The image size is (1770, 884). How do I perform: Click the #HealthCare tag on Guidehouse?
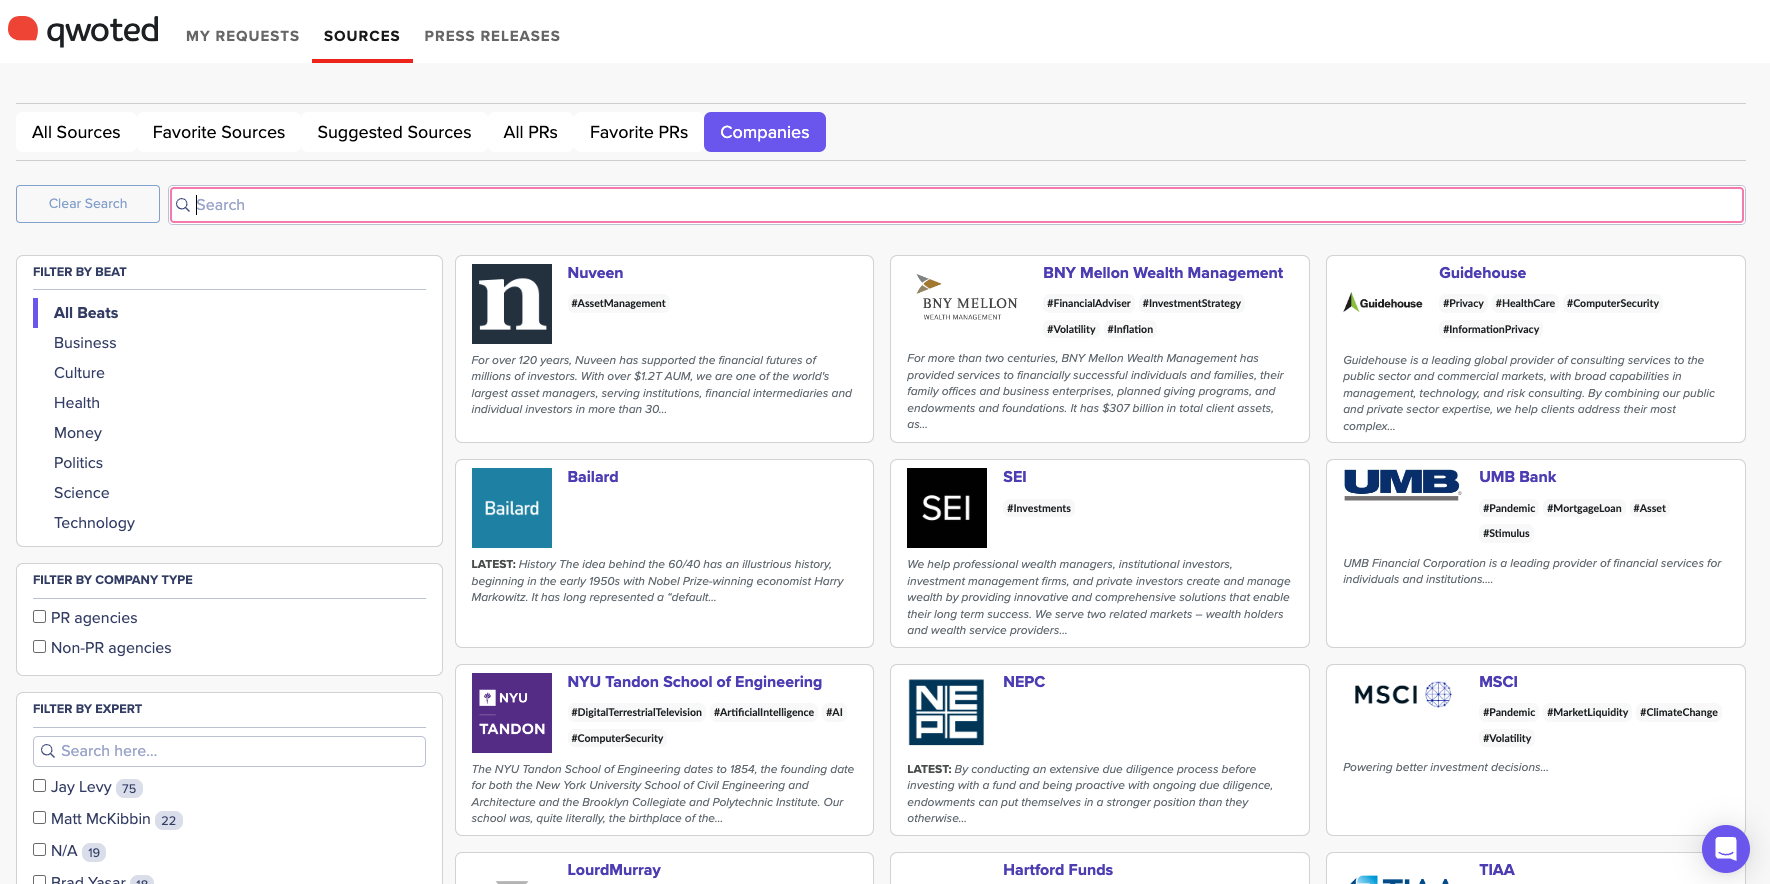click(x=1525, y=303)
